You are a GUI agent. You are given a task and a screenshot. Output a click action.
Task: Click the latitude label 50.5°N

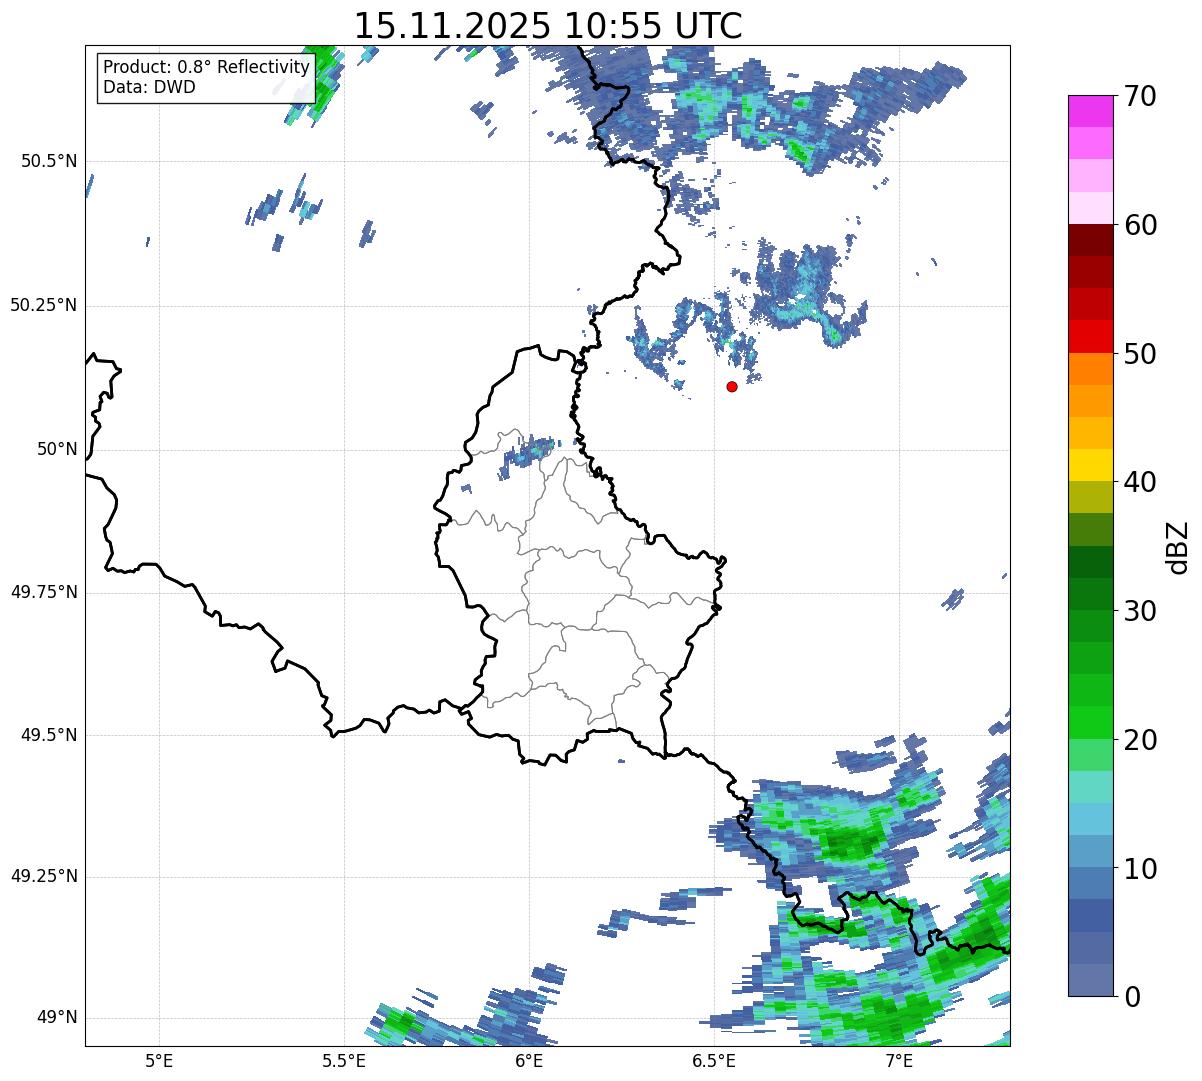point(49,161)
